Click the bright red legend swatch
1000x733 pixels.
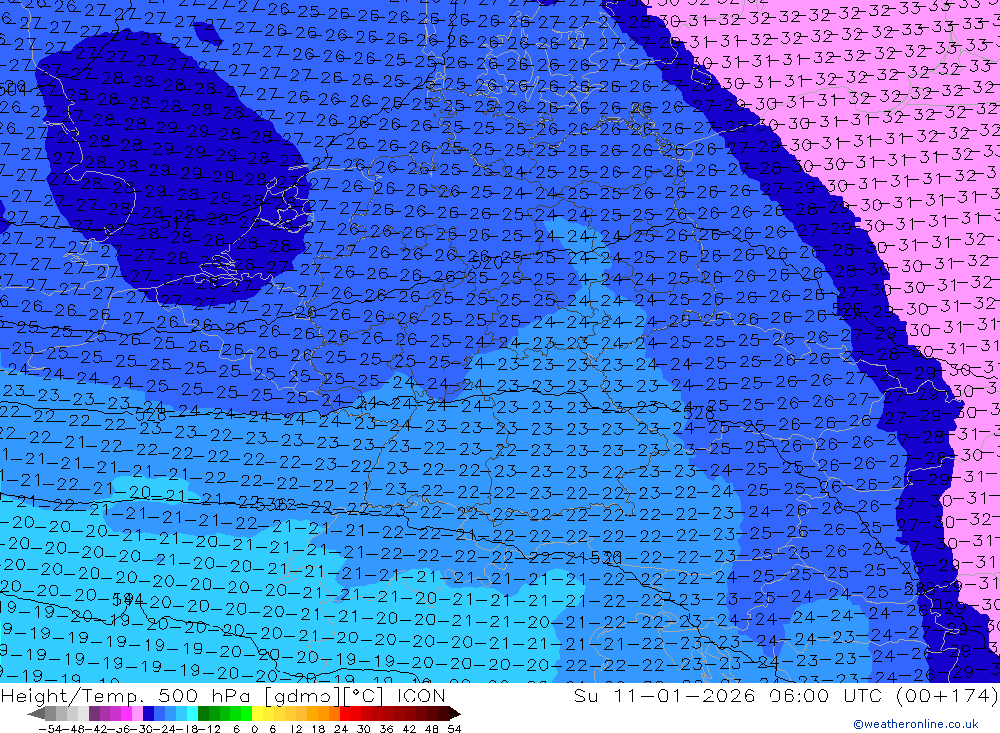tap(346, 713)
